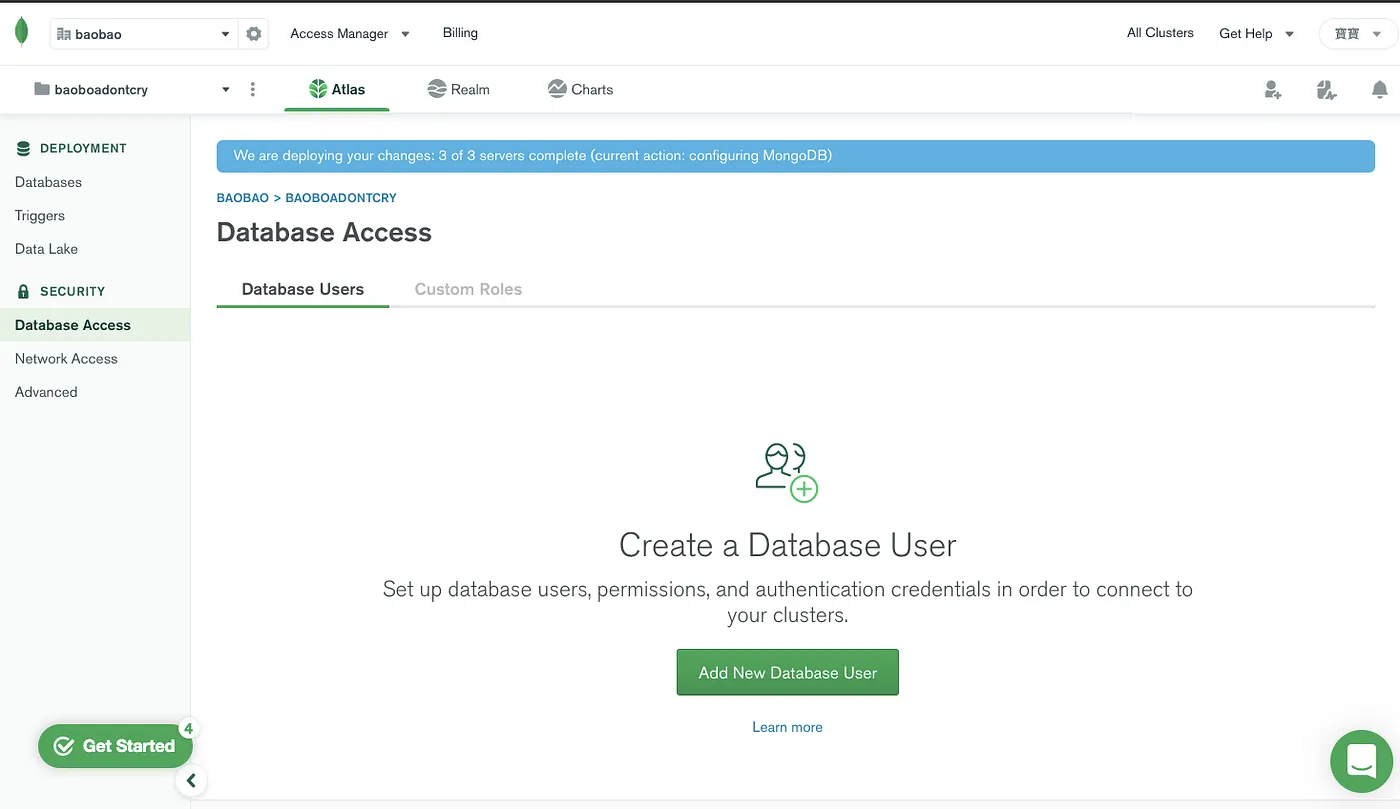
Task: Click the MongoDB leaf logo
Action: (x=22, y=33)
